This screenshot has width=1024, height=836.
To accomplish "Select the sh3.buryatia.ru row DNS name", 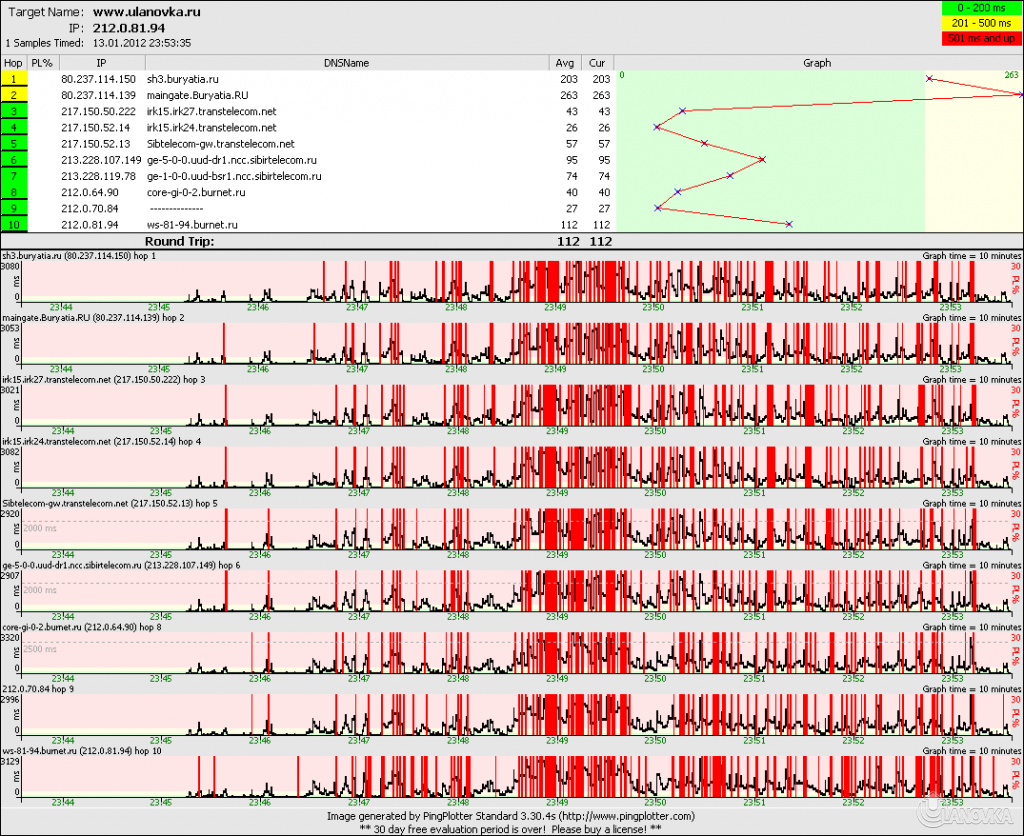I will click(x=185, y=78).
